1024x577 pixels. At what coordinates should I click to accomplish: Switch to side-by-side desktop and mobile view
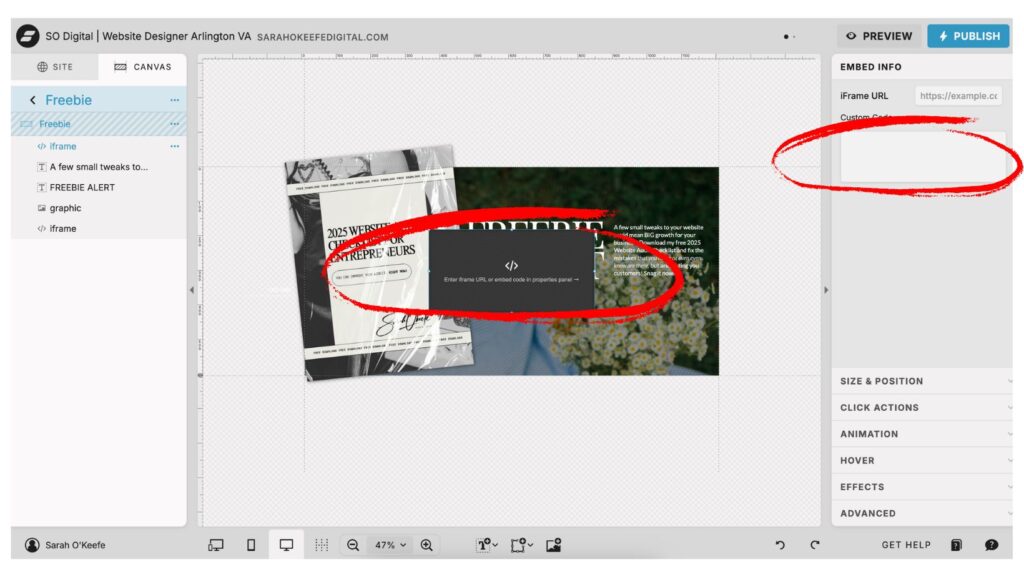(x=216, y=545)
